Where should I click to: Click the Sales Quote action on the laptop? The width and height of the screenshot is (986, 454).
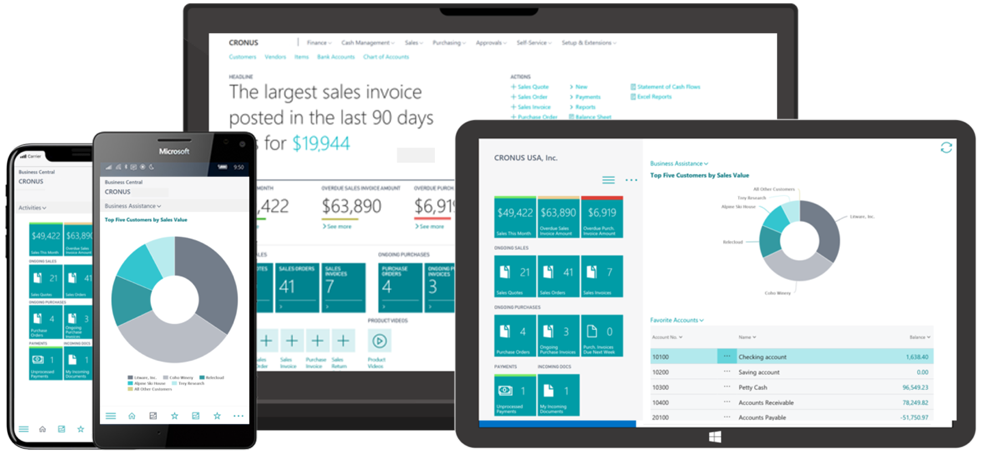[529, 87]
